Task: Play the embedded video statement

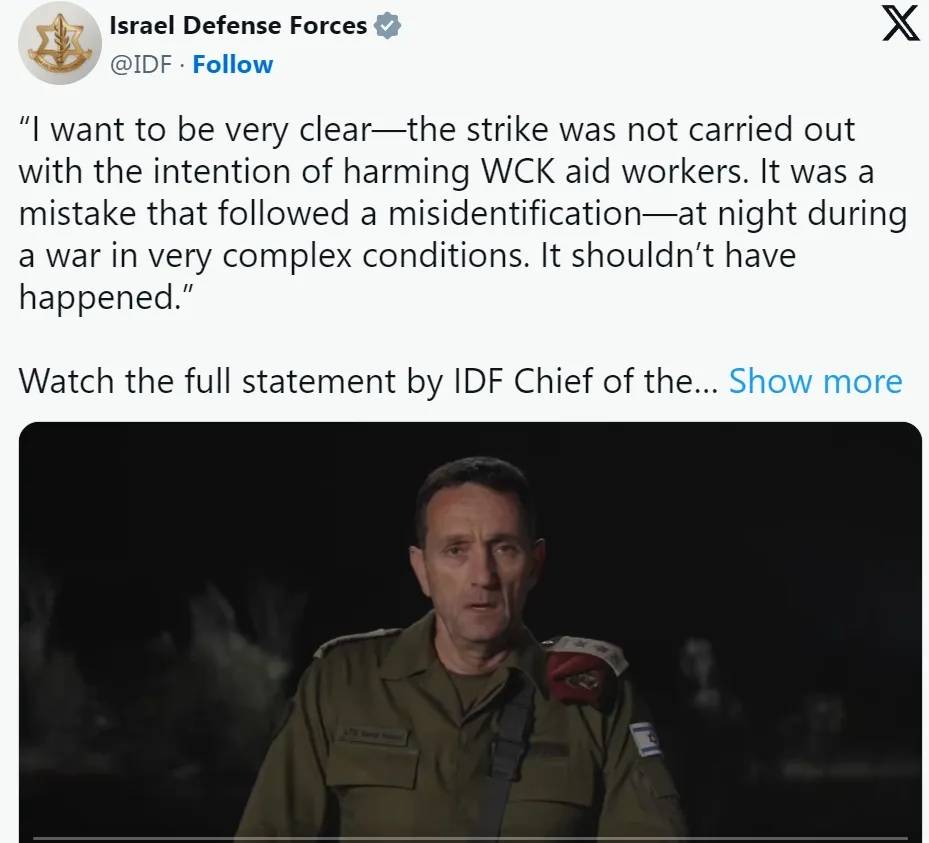Action: point(470,631)
